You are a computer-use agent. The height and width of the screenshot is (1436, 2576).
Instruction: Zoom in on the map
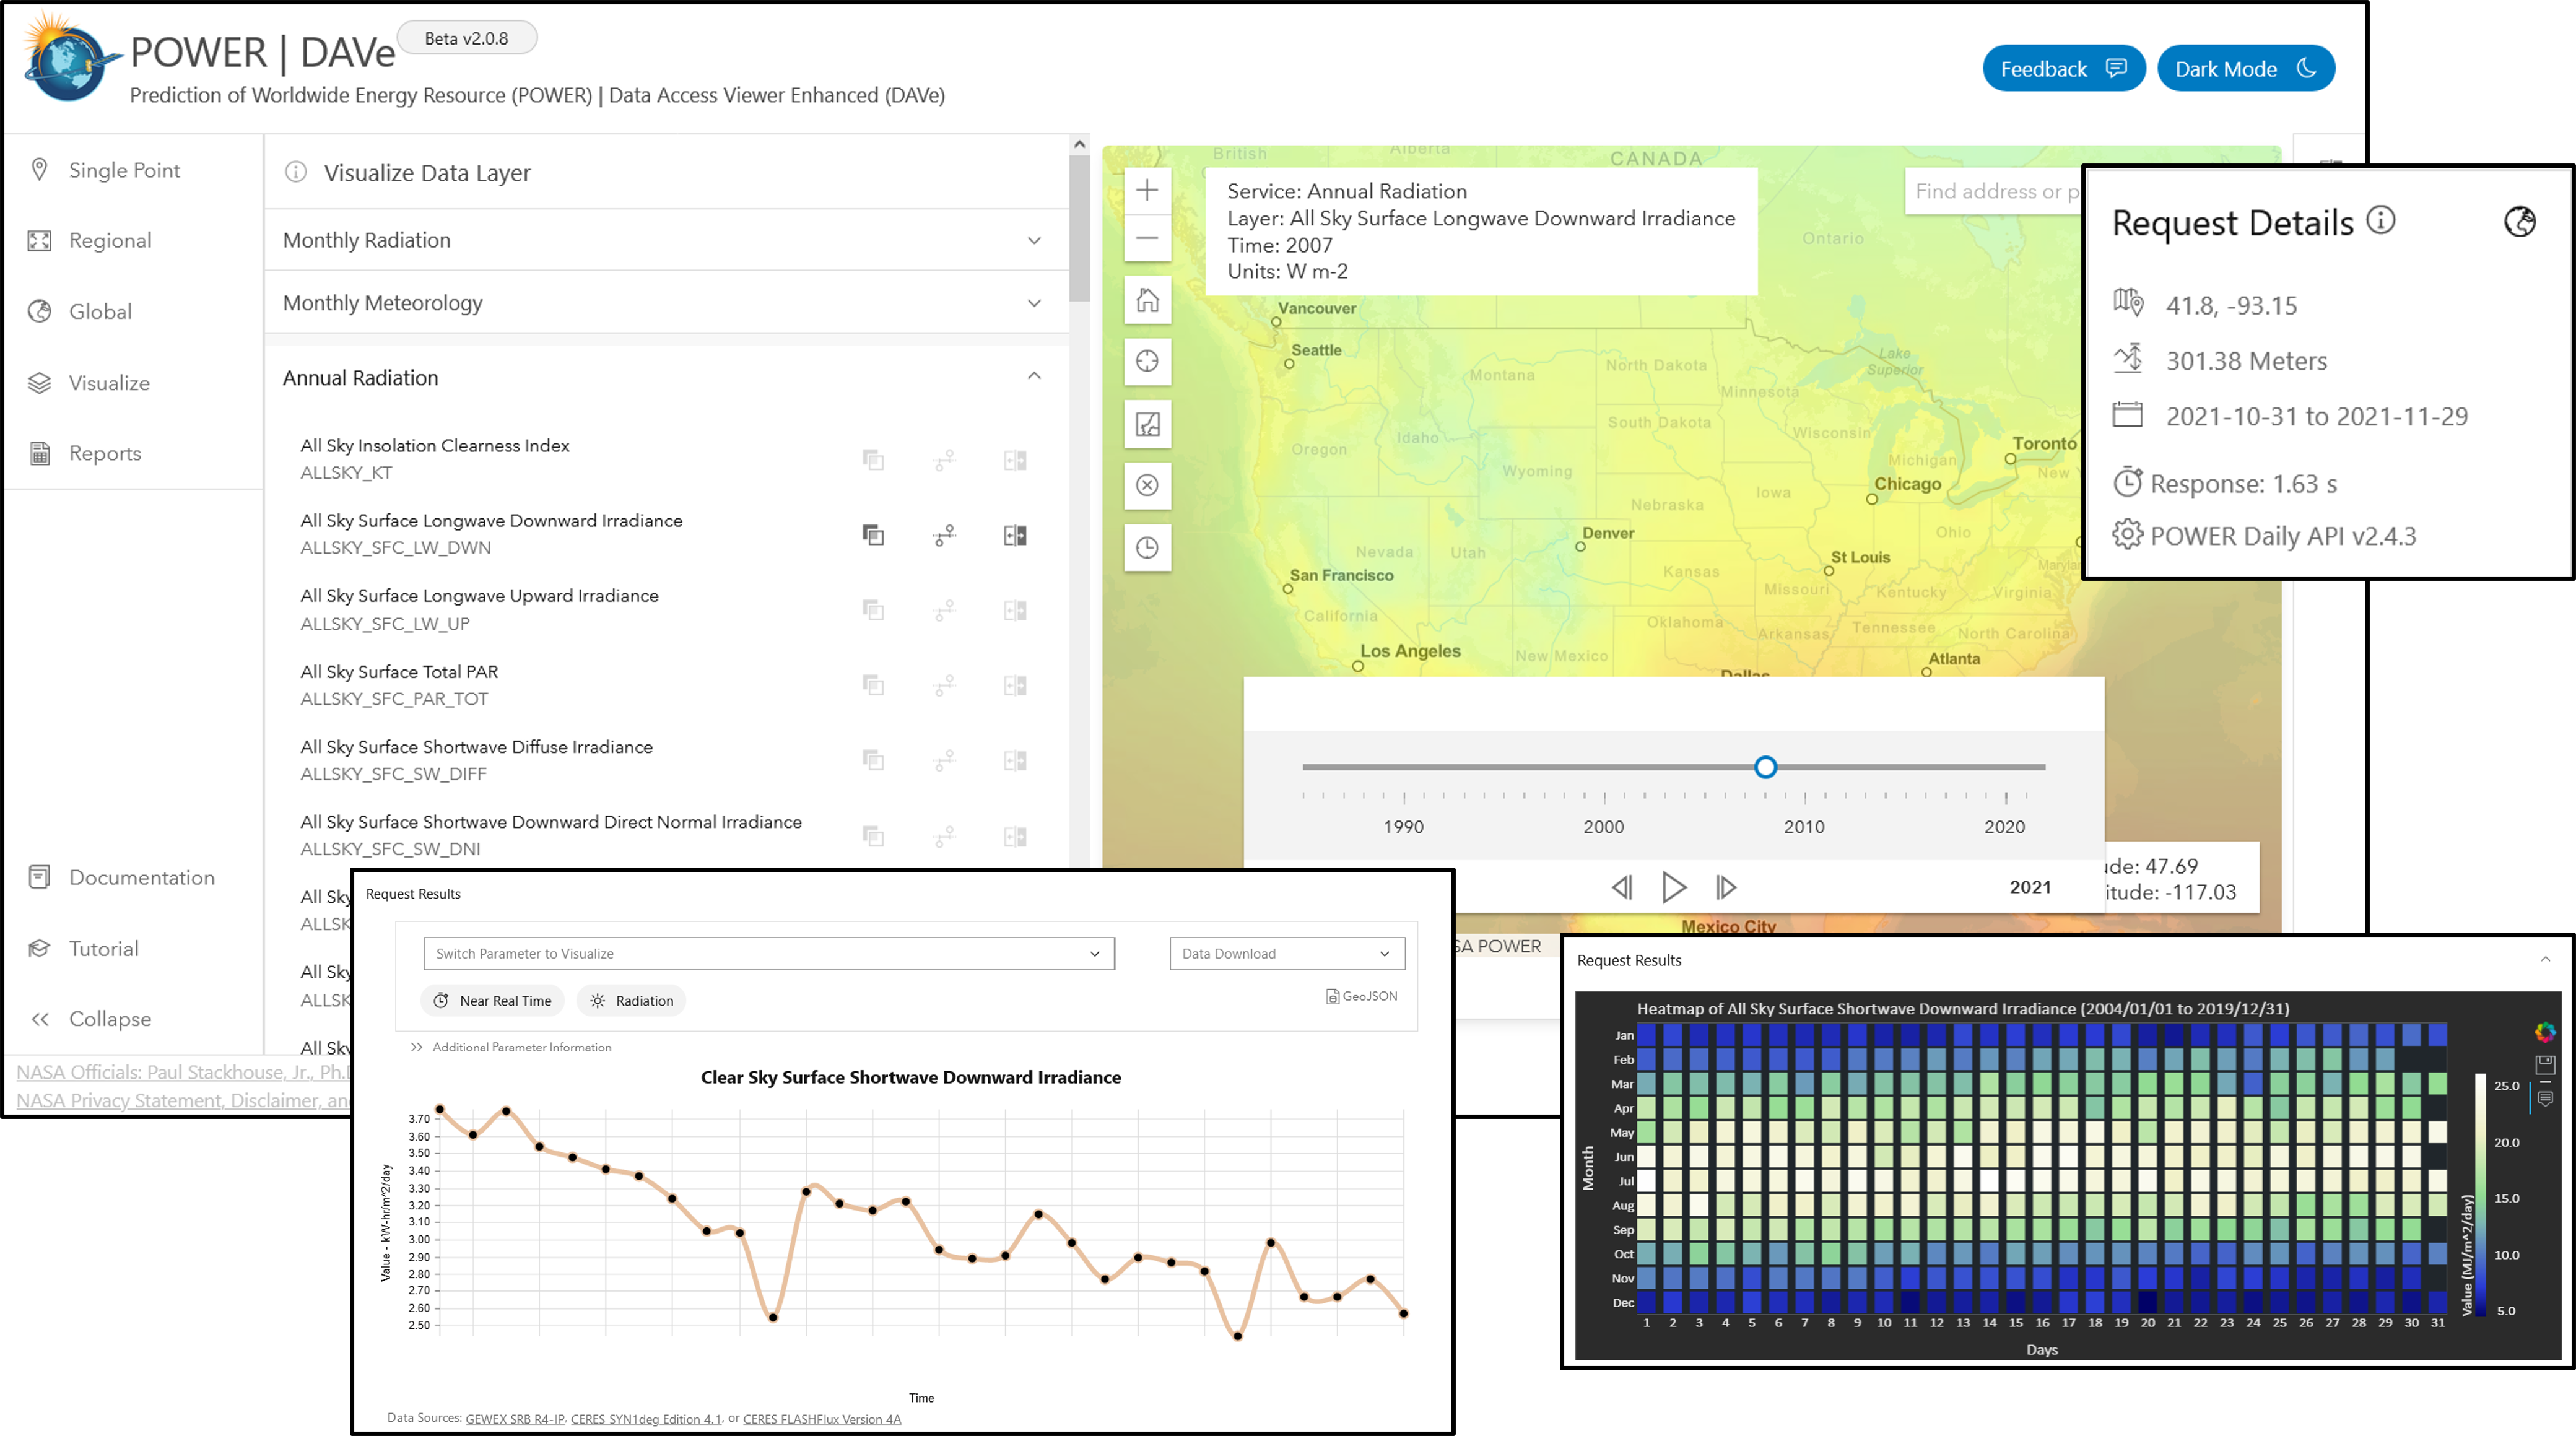tap(1147, 190)
